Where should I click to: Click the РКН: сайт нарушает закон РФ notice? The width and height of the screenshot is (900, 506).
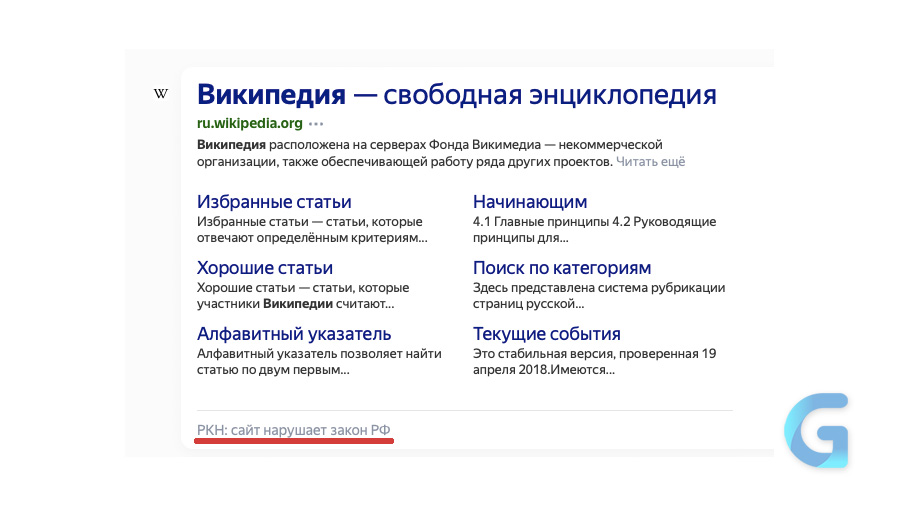(x=293, y=430)
